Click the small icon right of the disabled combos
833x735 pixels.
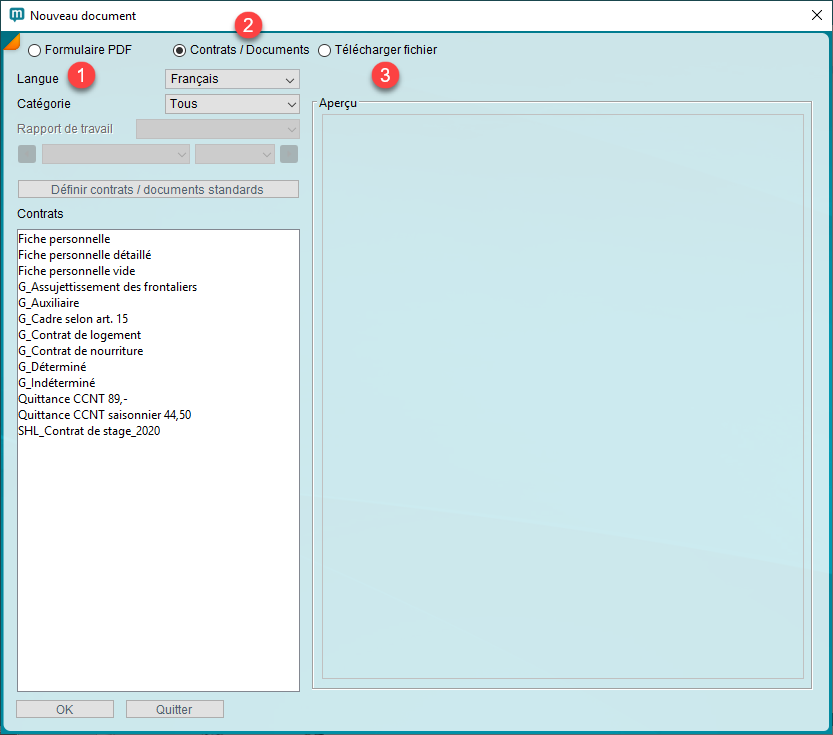(x=290, y=154)
